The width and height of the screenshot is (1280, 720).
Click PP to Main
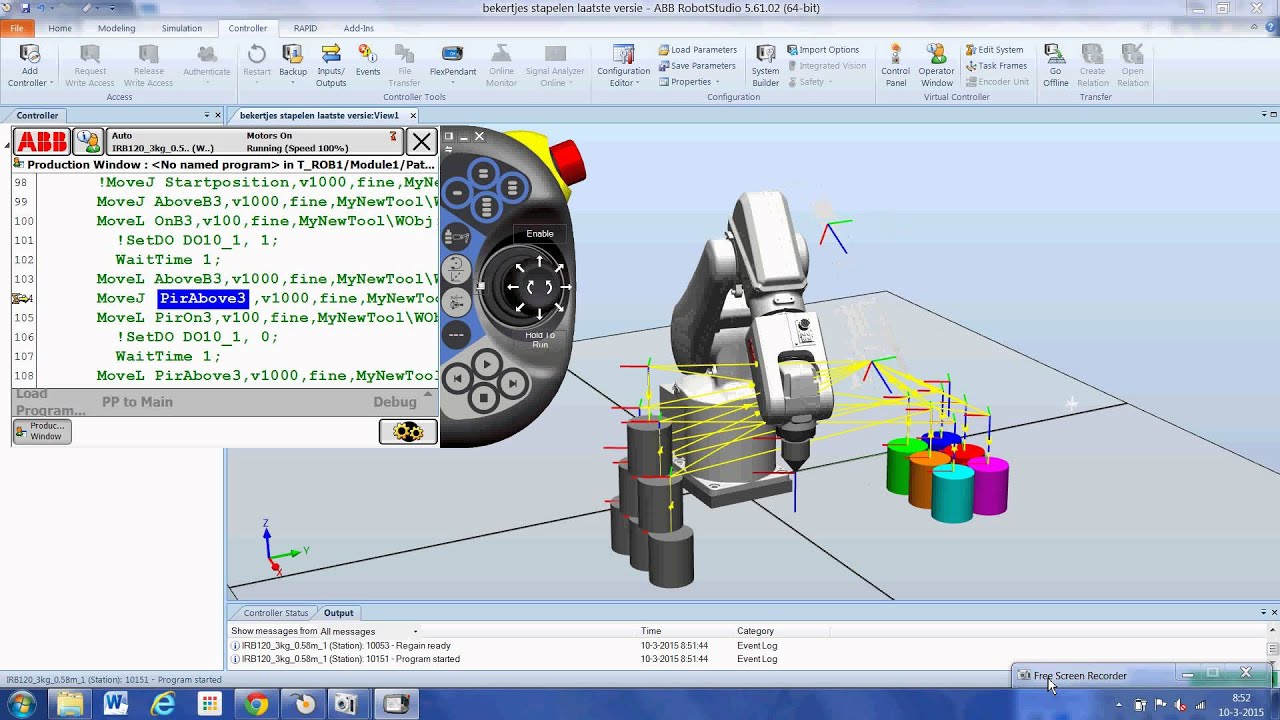point(137,402)
